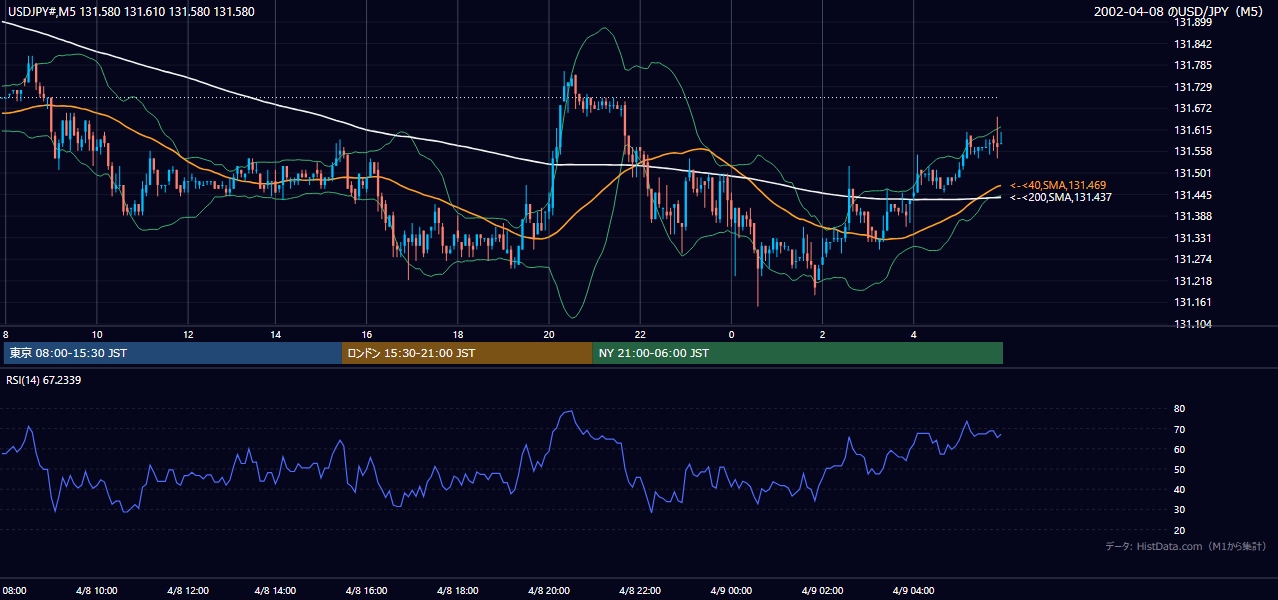1278x600 pixels.
Task: Click price axis label 131.331
Action: [x=1194, y=238]
